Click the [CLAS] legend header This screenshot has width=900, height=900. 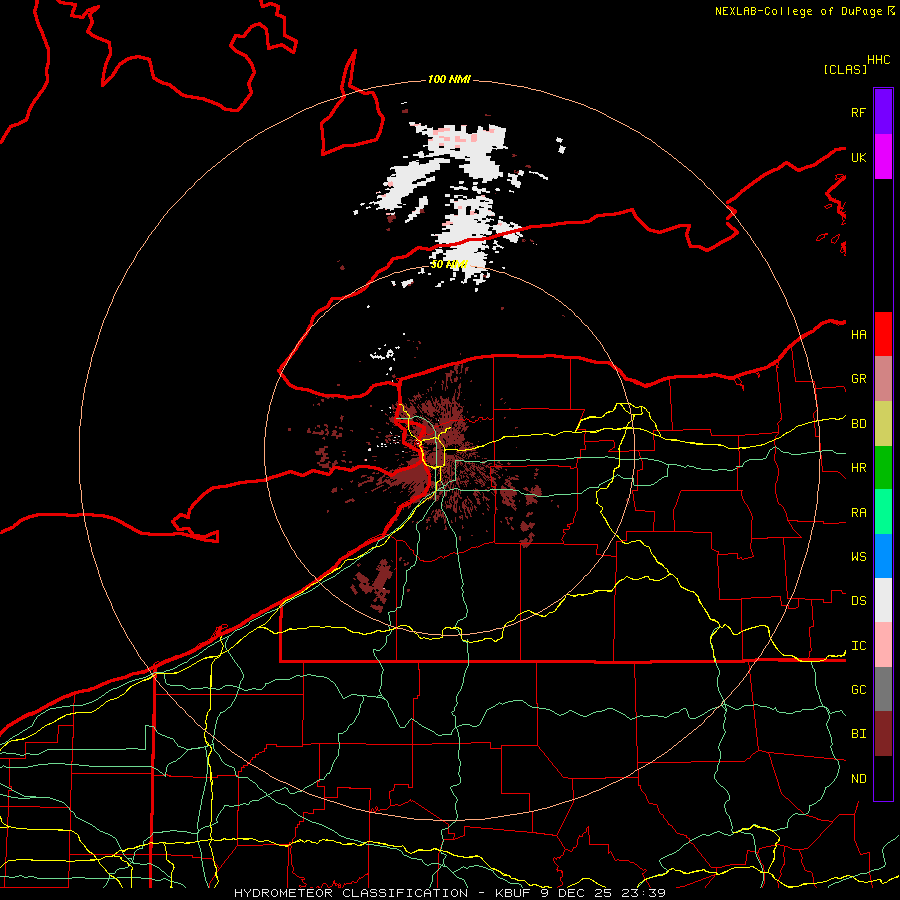pyautogui.click(x=845, y=69)
